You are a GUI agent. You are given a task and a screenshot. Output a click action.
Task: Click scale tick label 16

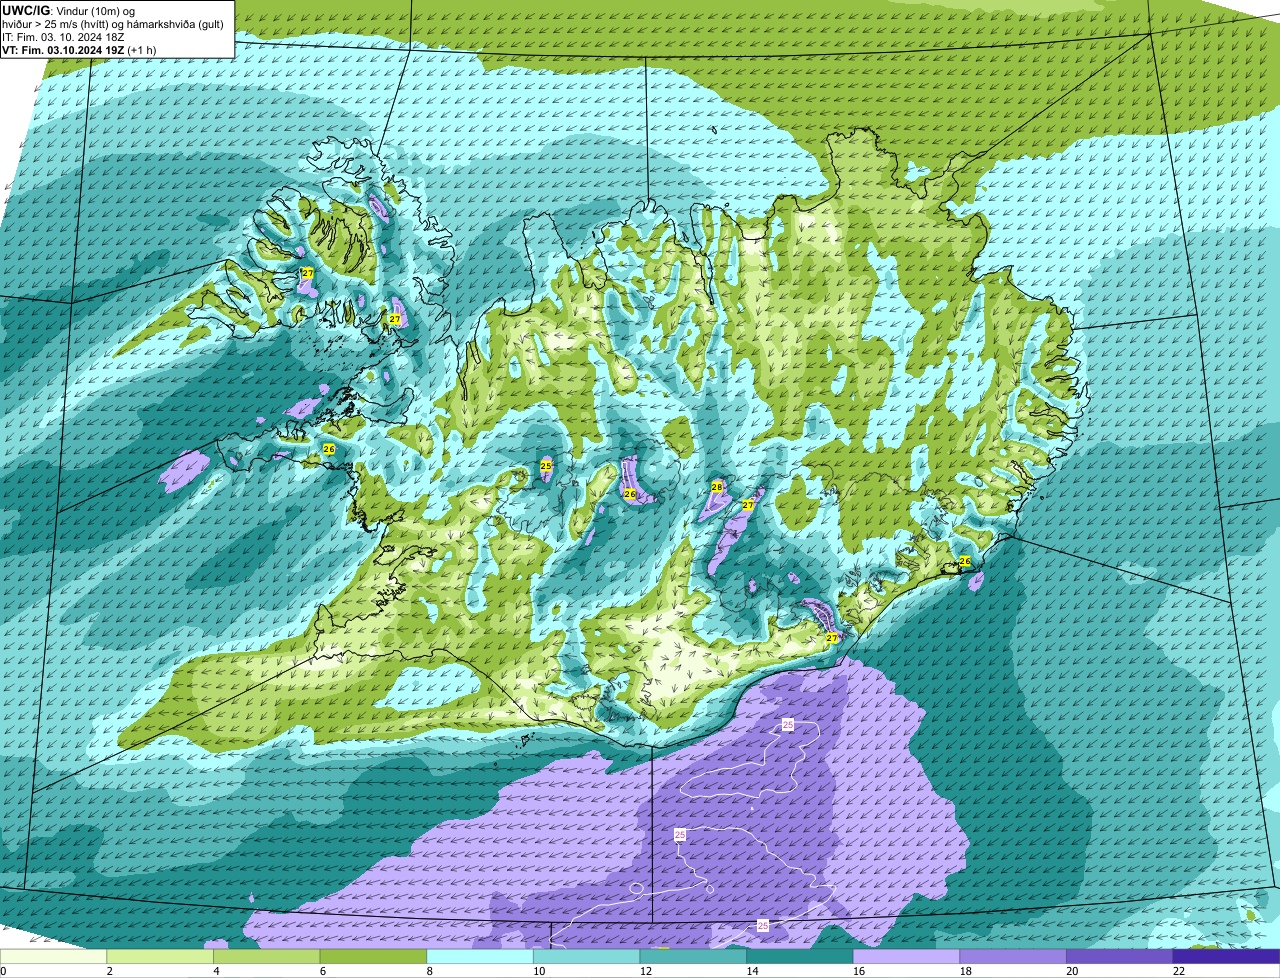(859, 971)
